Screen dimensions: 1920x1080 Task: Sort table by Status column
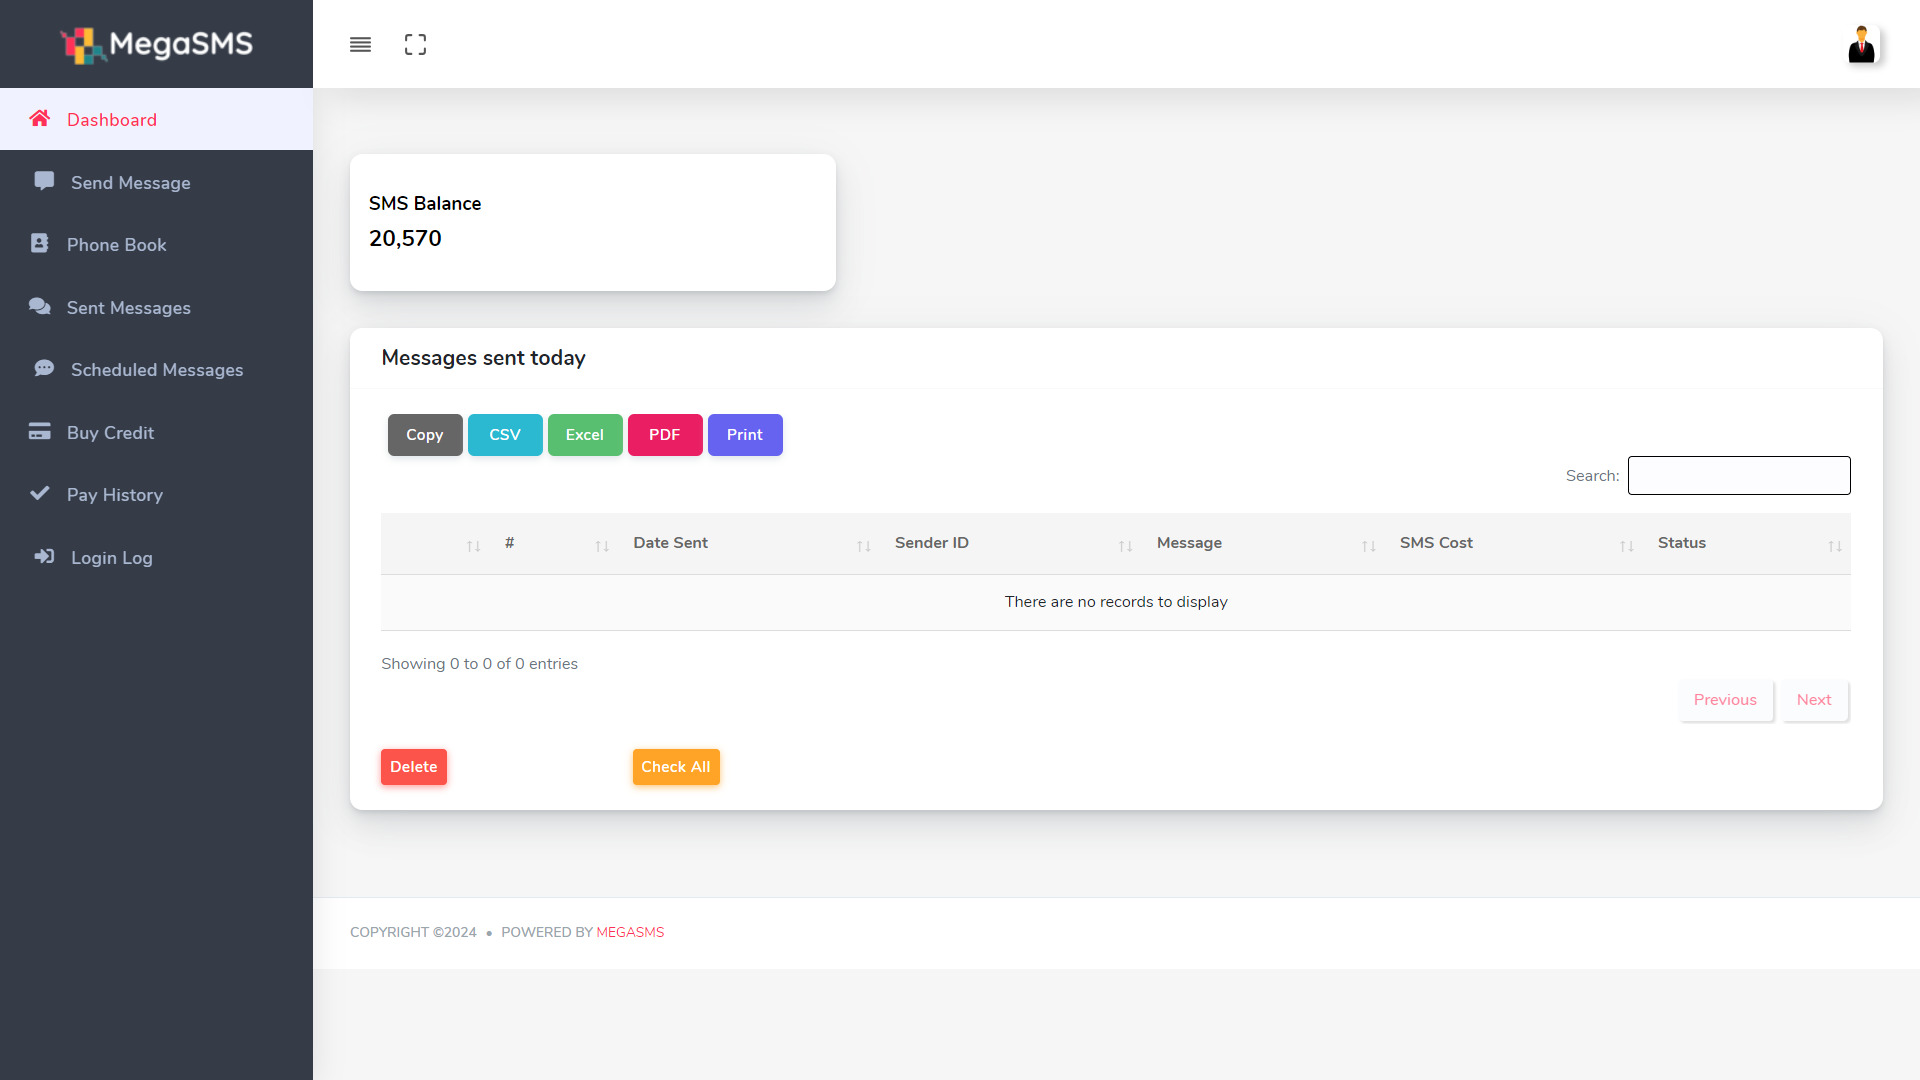(x=1682, y=543)
